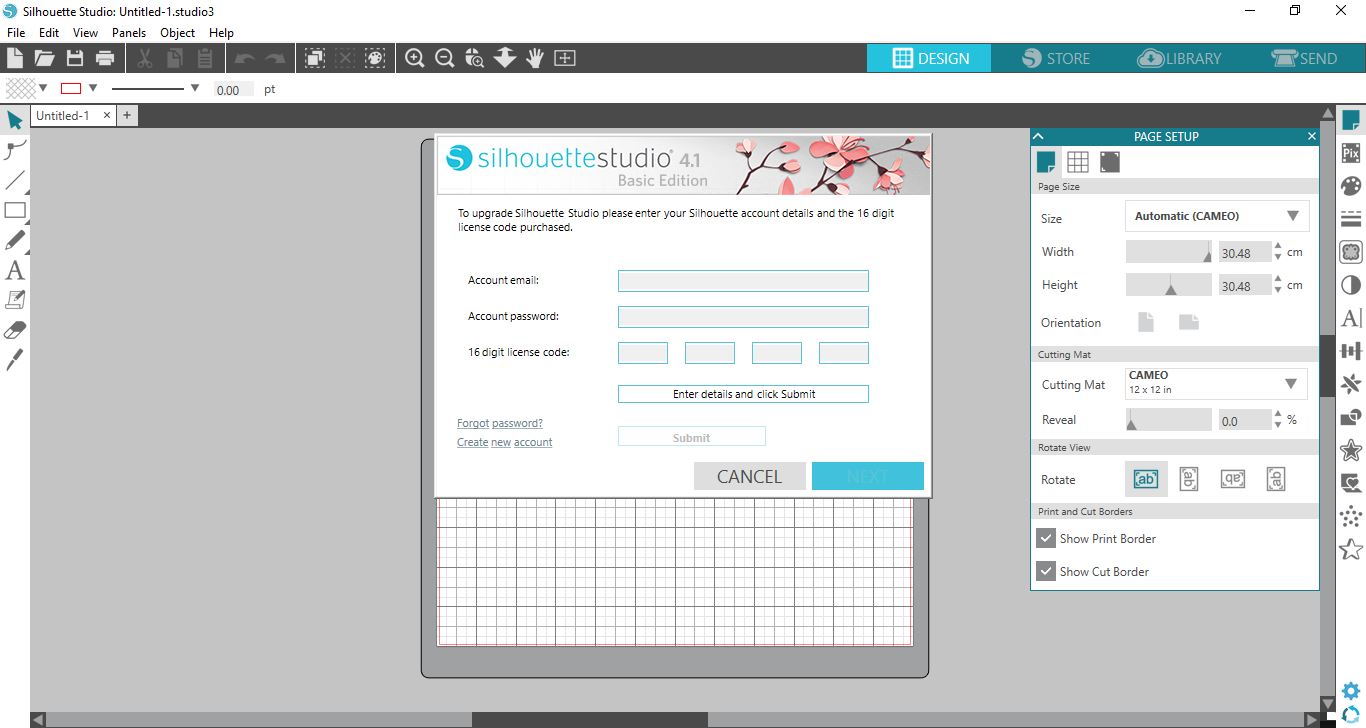Screen dimensions: 1366x728
Task: Open the Panels menu
Action: 129,32
